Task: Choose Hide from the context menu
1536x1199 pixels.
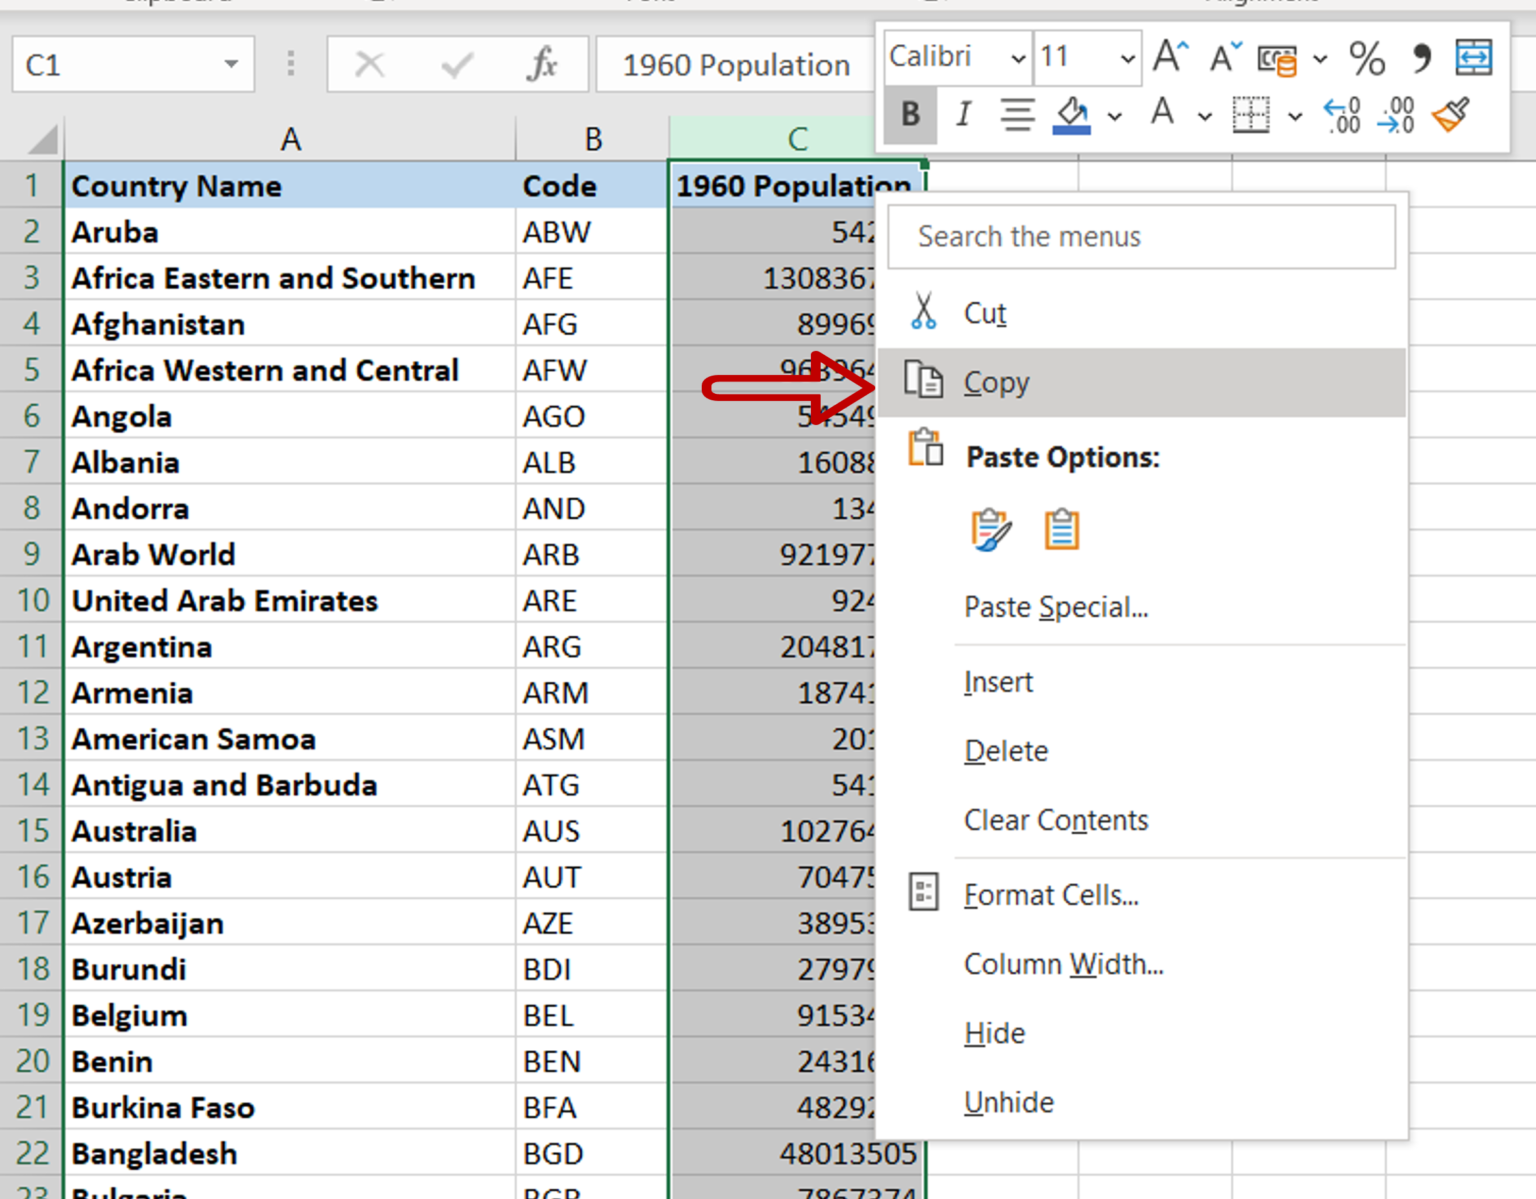Action: [994, 1033]
